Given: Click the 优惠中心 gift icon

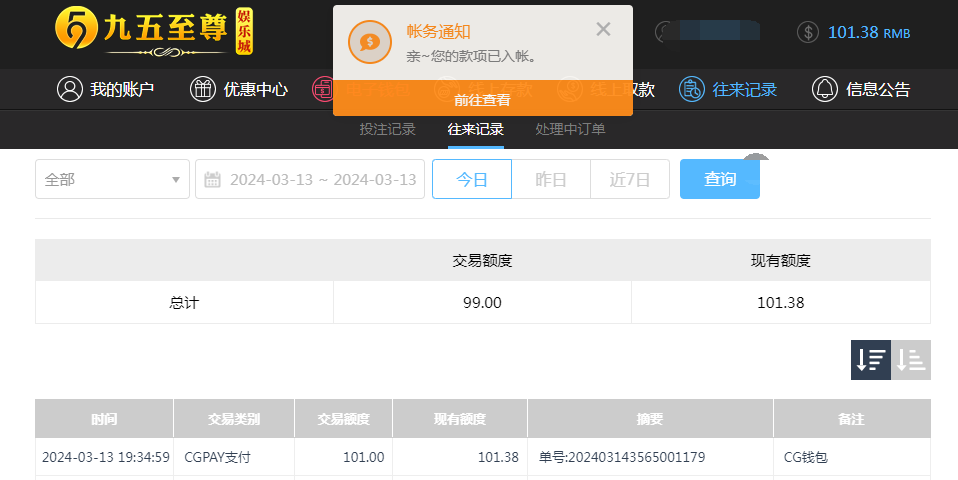Looking at the screenshot, I should click(x=202, y=89).
